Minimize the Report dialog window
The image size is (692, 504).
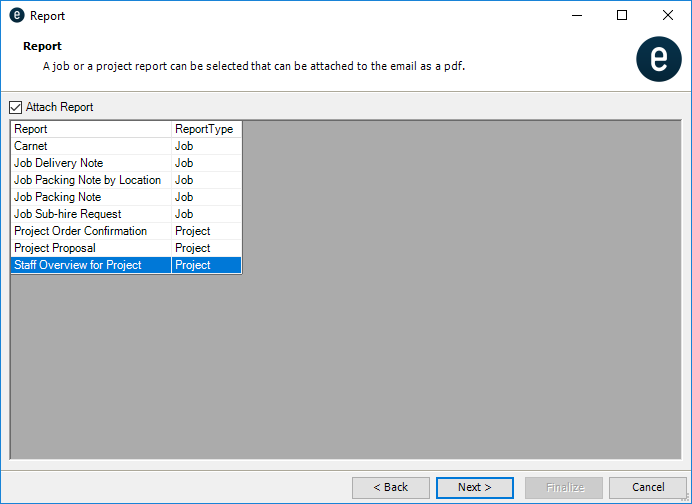pyautogui.click(x=576, y=16)
